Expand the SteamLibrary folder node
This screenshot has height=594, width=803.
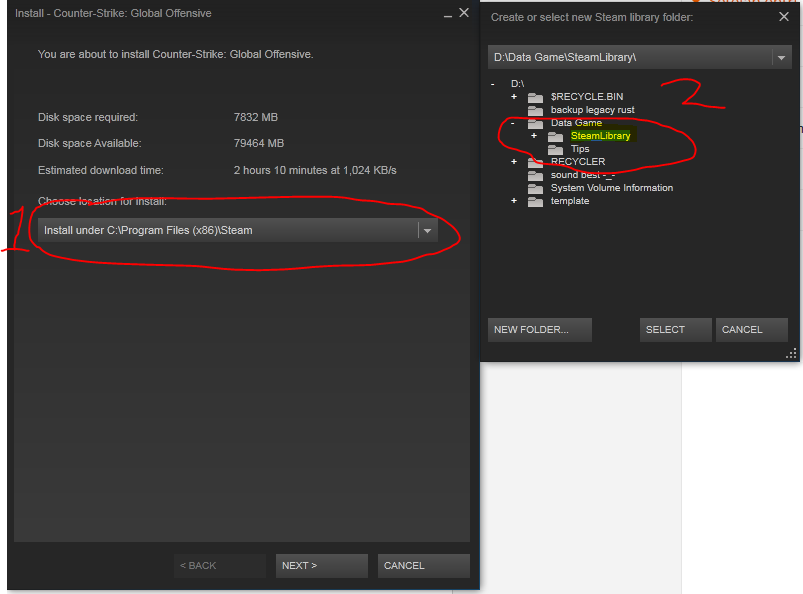534,136
